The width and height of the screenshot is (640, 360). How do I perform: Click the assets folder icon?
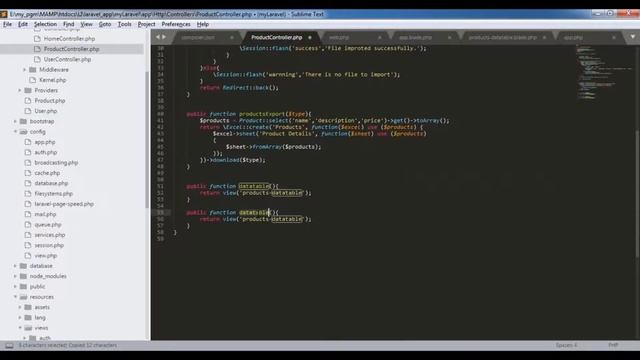(x=28, y=307)
